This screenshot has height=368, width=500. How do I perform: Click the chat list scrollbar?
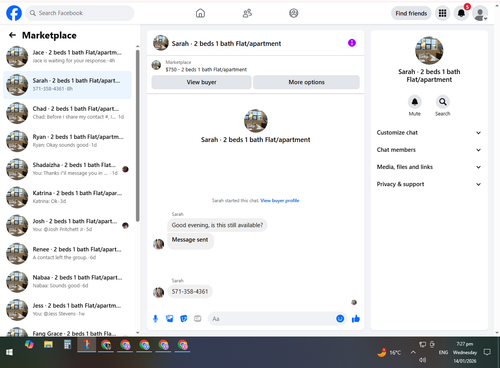click(x=137, y=136)
